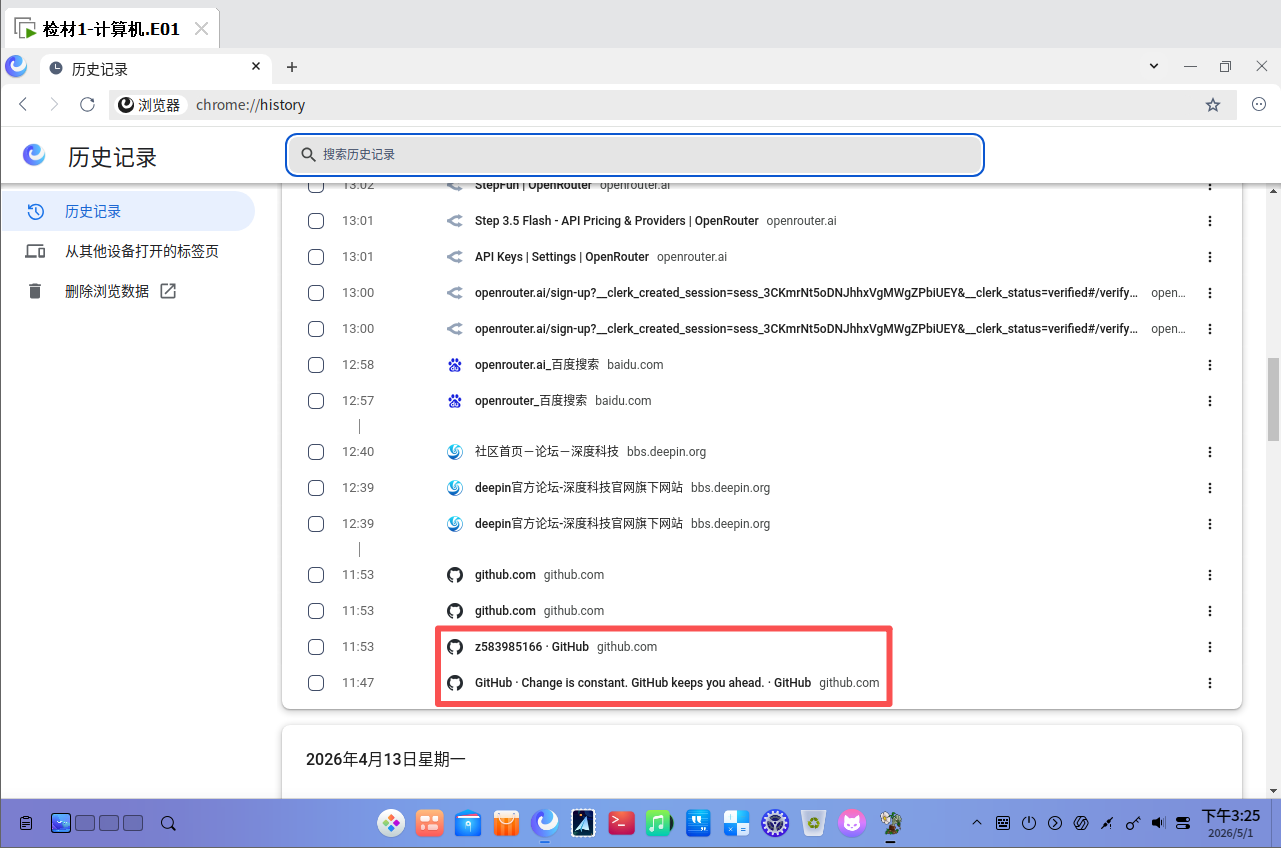Switch to the 历史记录 browser tab

[155, 68]
